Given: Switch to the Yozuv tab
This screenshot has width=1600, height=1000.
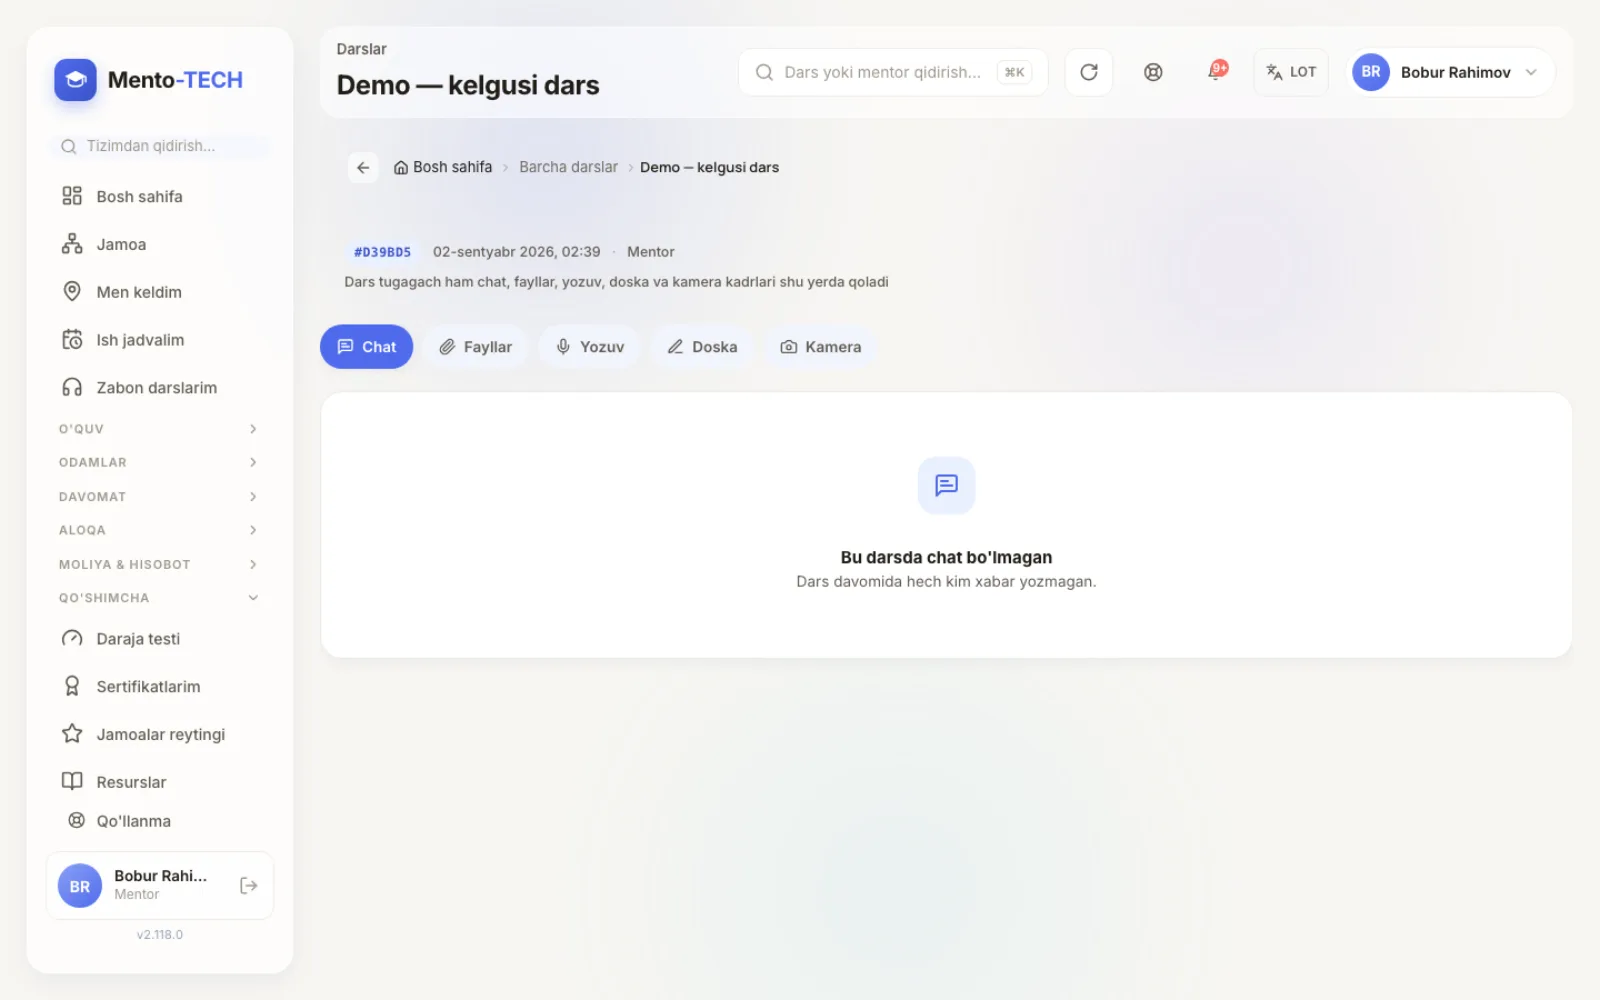Looking at the screenshot, I should 589,347.
